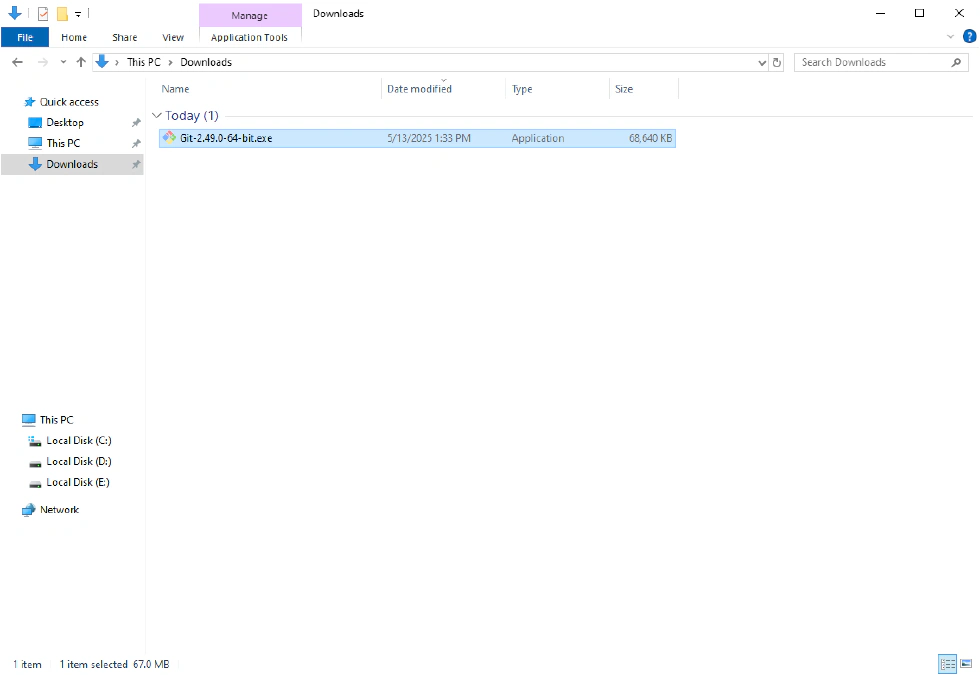Collapse the Today (1) group
The width and height of the screenshot is (980, 675).
157,116
